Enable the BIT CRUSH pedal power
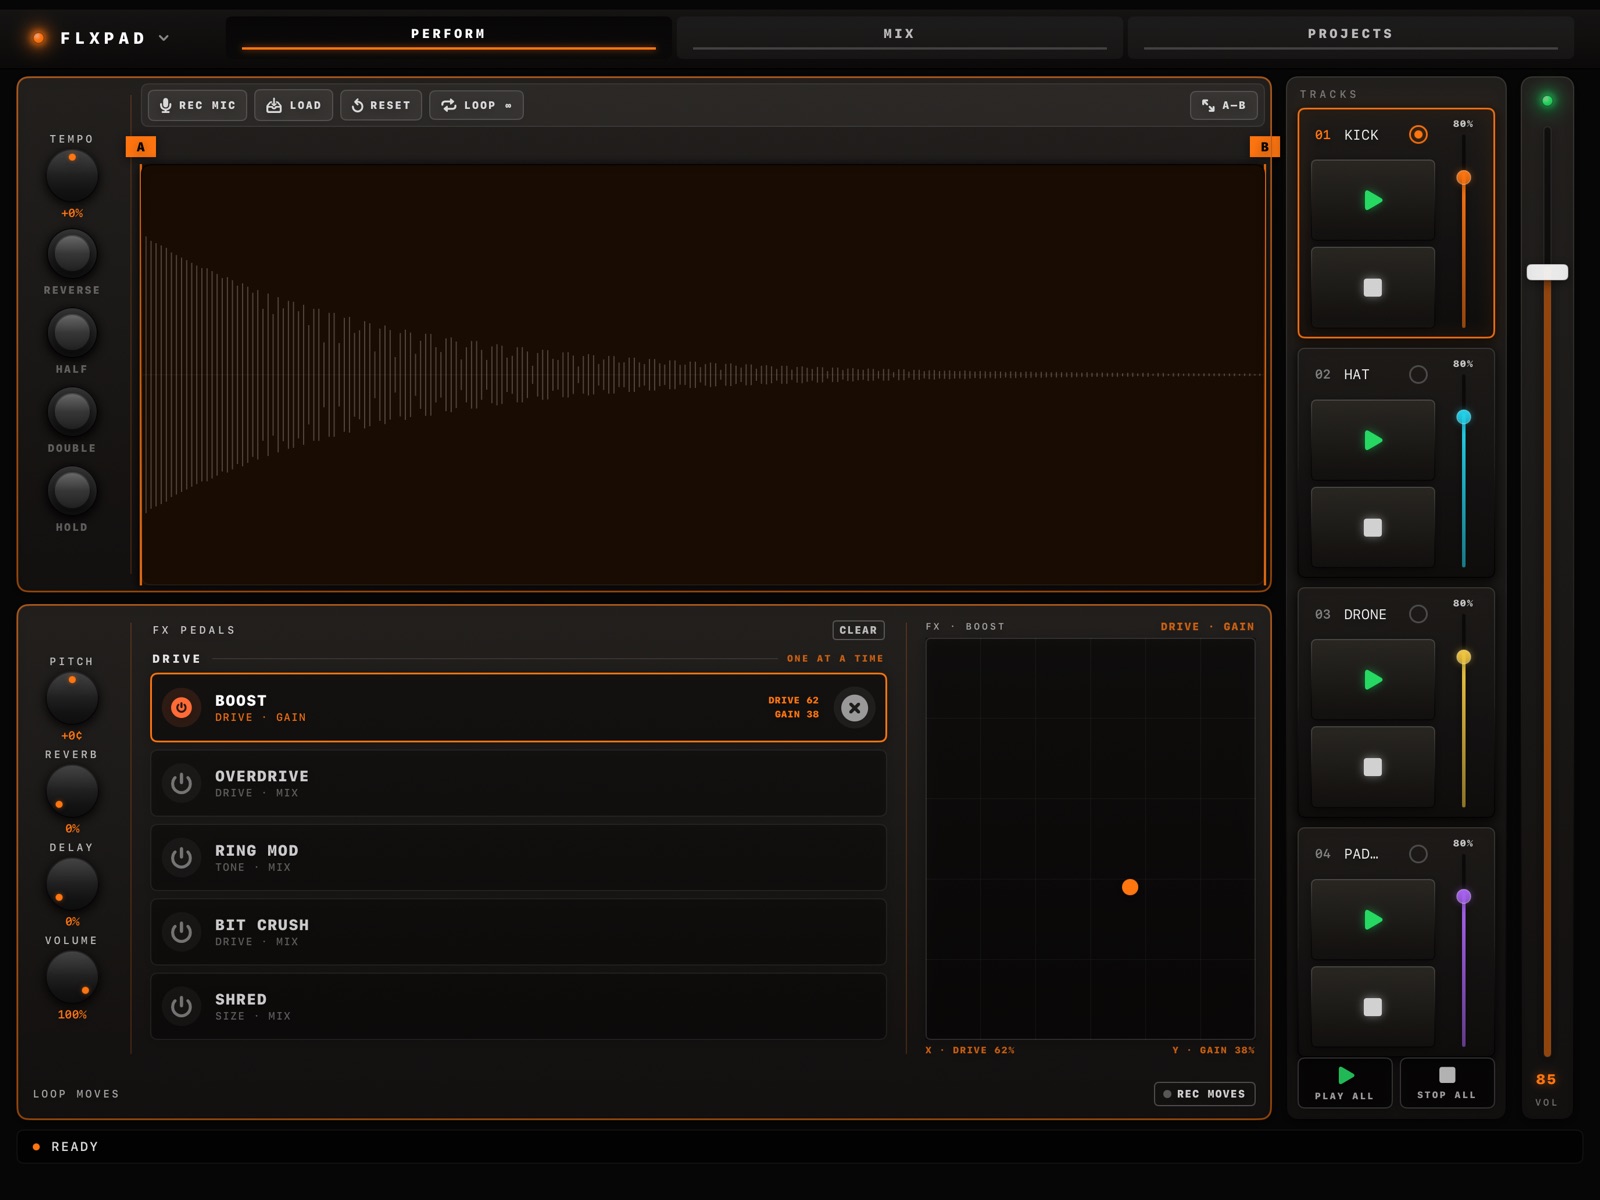 181,932
